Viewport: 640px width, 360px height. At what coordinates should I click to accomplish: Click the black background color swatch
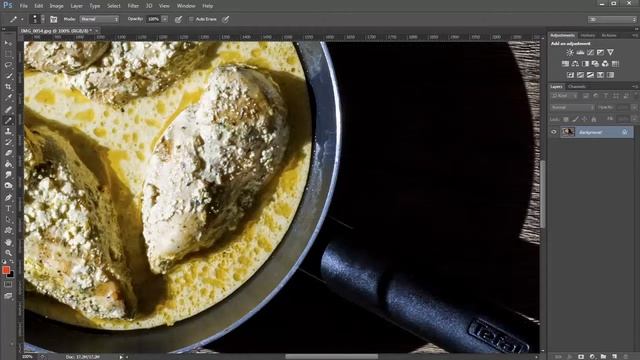tap(11, 275)
